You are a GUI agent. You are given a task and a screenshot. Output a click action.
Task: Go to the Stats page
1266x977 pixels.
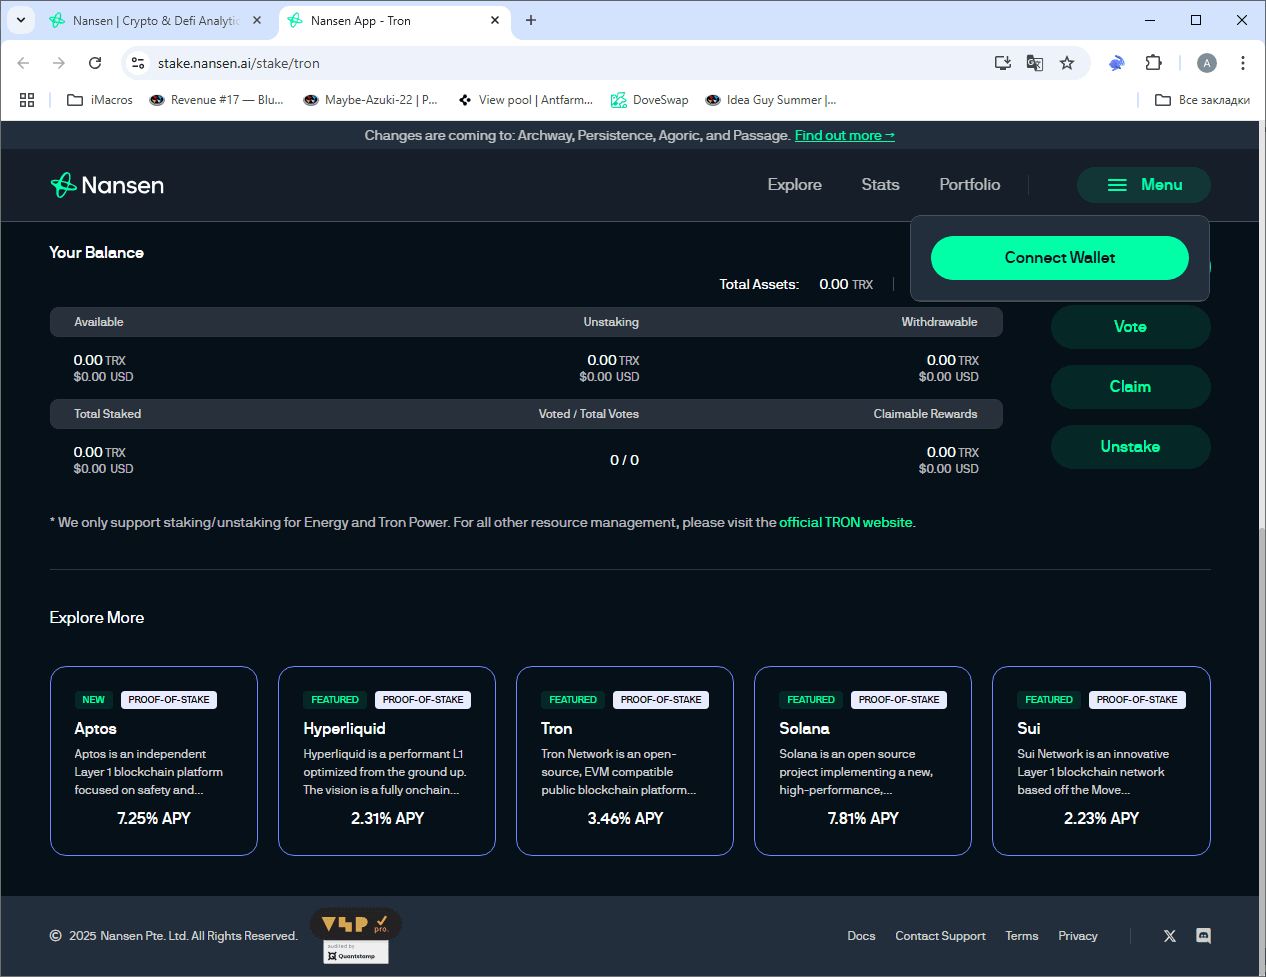[x=880, y=185]
